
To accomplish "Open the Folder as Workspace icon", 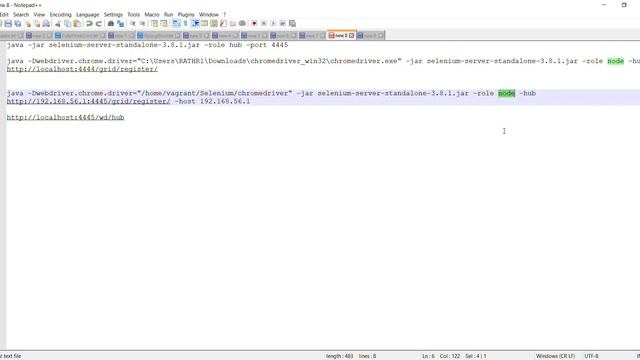I will pos(233,24).
